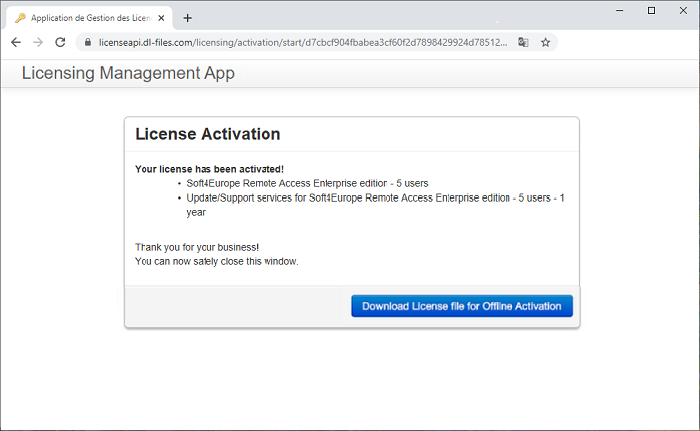
Task: Download License file for Offline Activation
Action: tap(462, 306)
